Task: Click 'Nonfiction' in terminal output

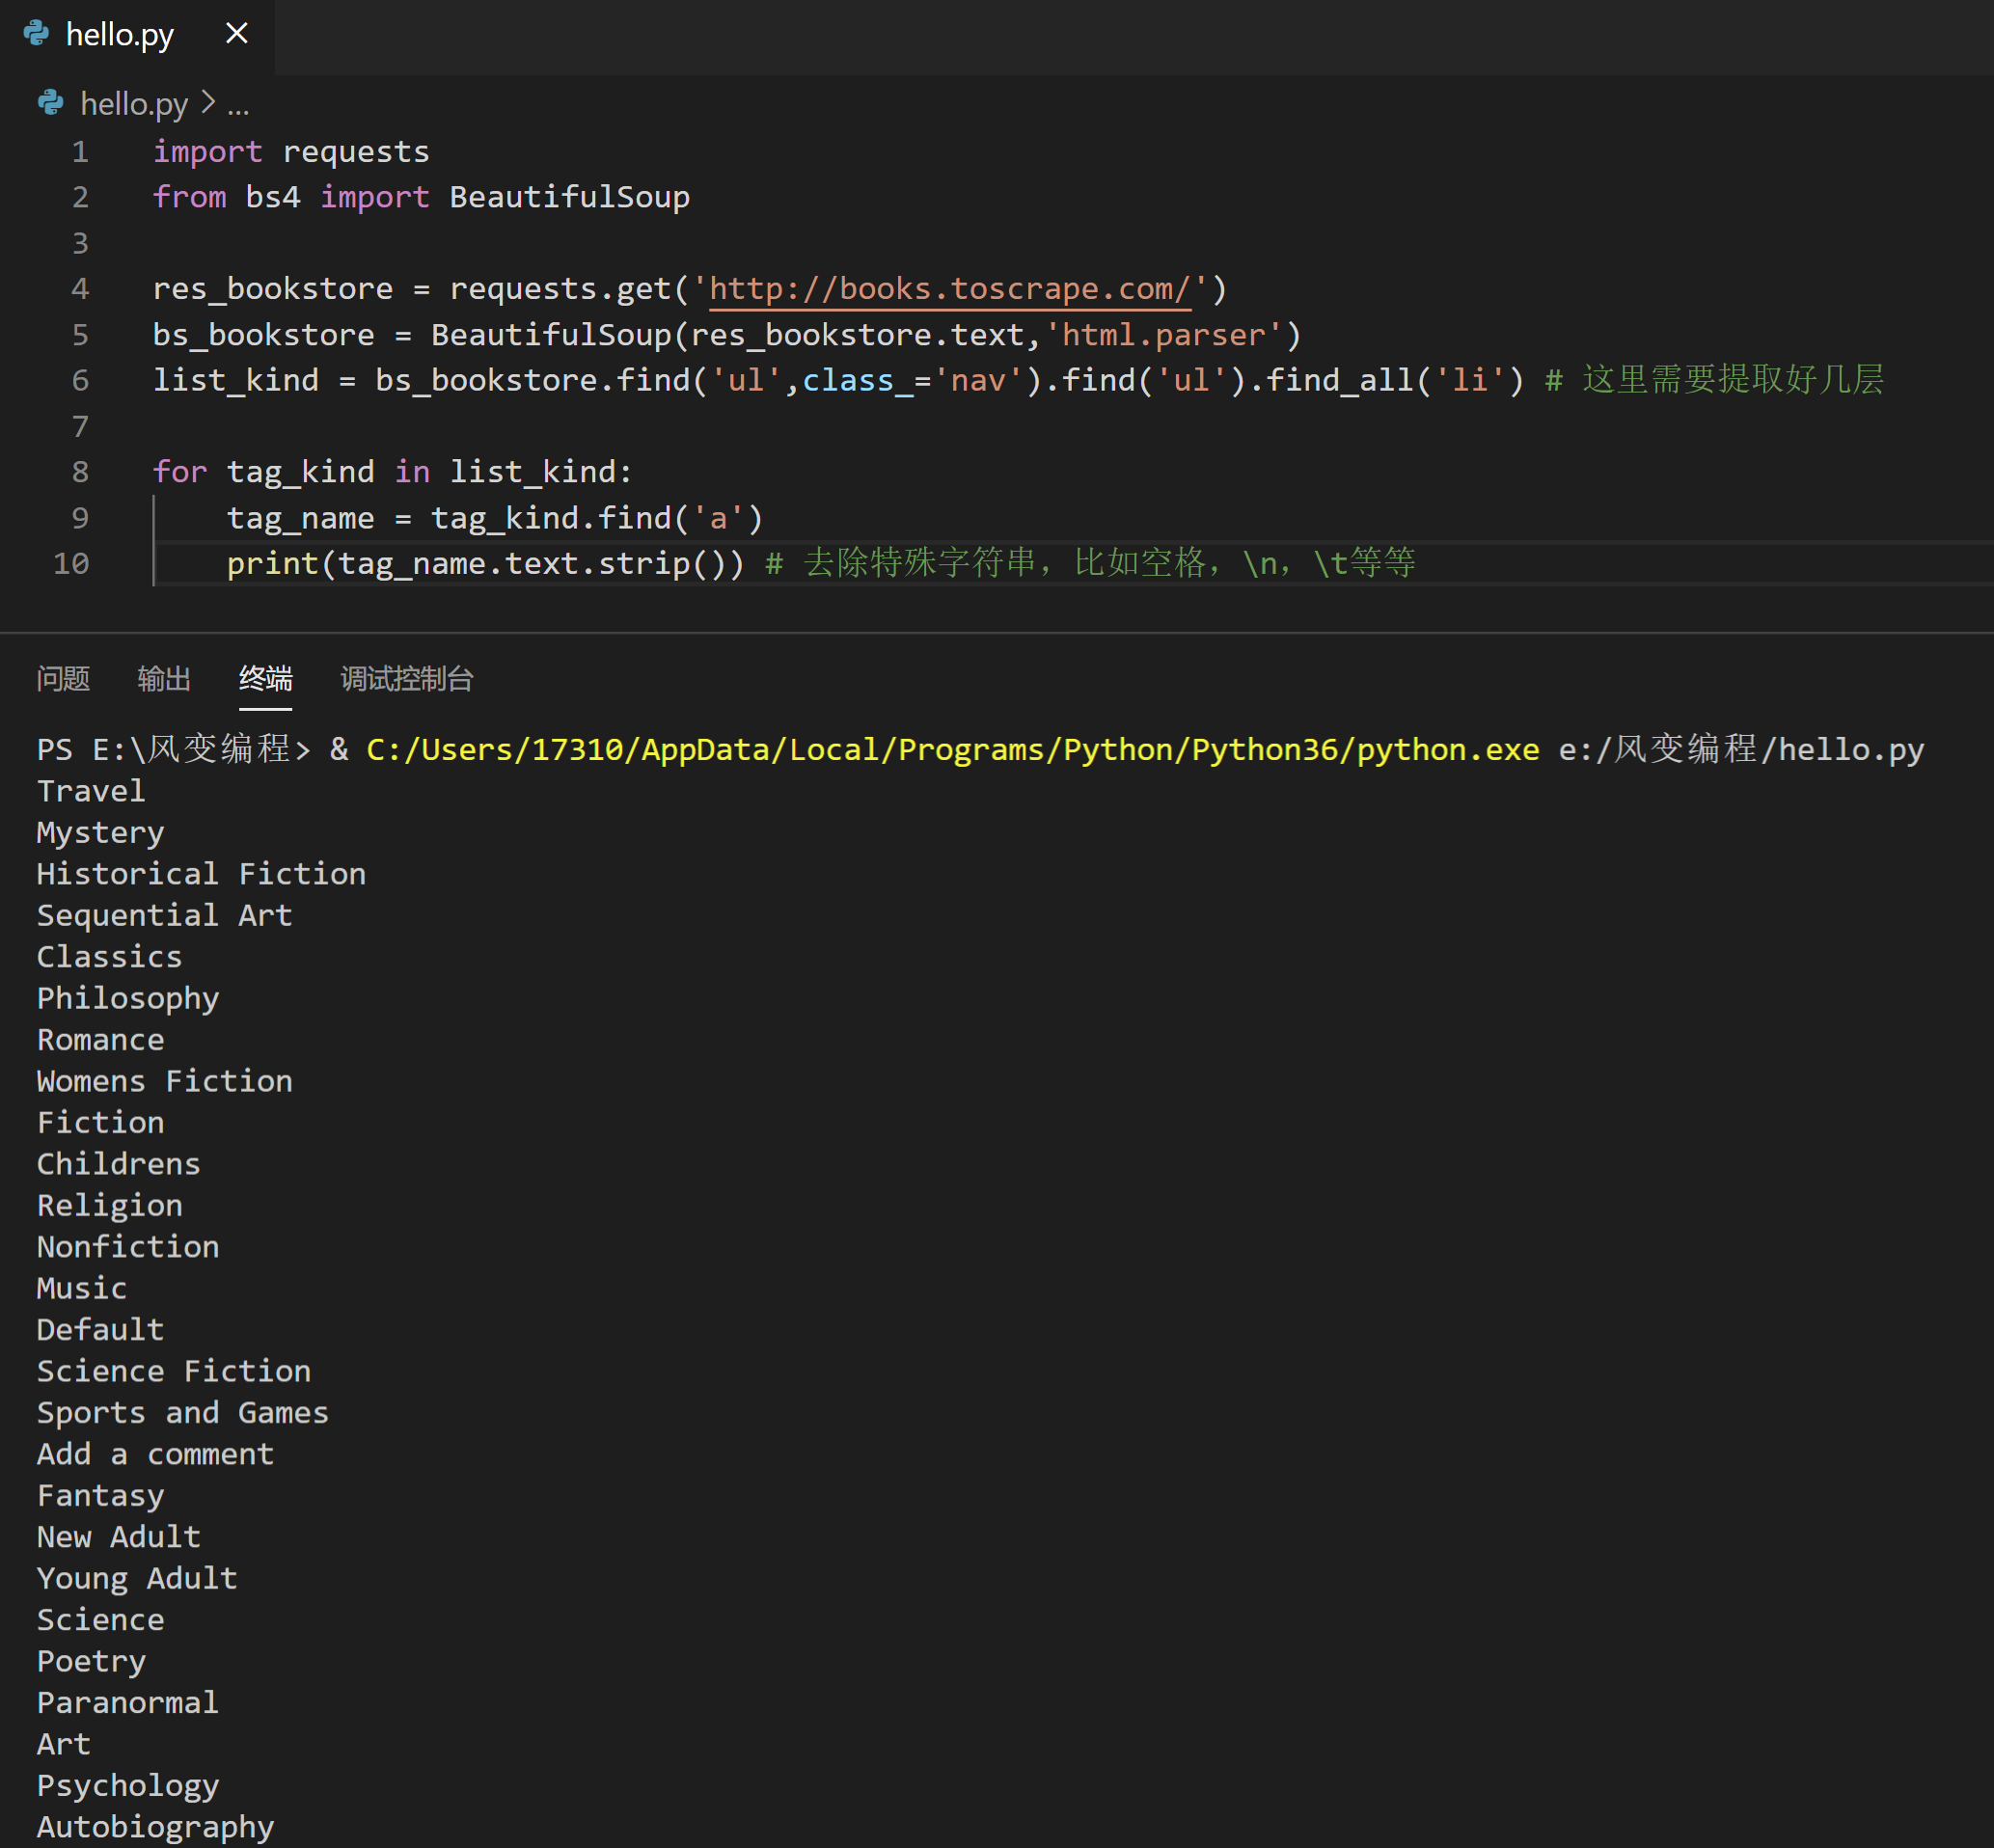Action: point(128,1247)
